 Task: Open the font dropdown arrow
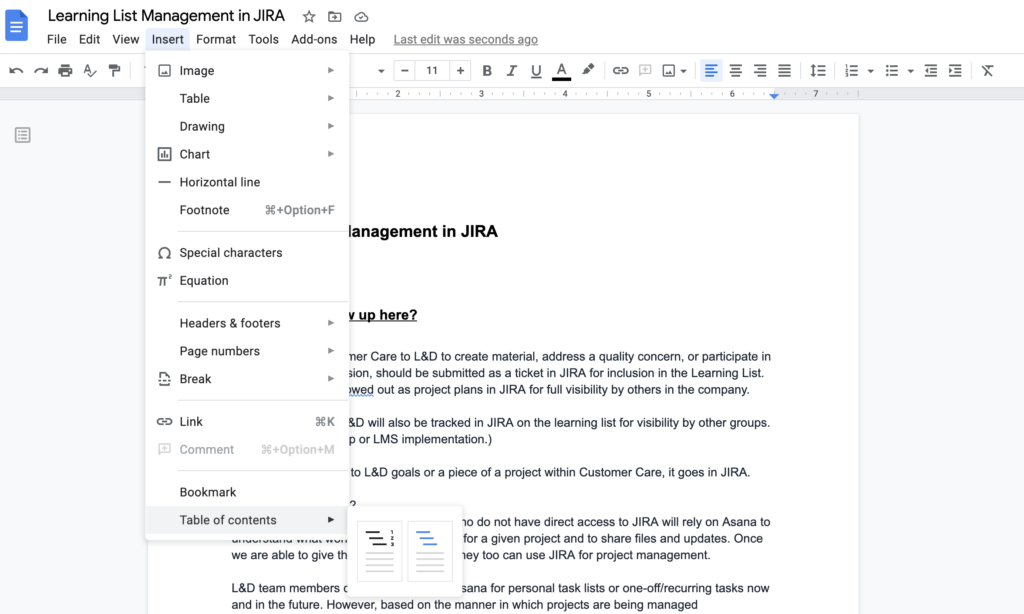[x=381, y=71]
